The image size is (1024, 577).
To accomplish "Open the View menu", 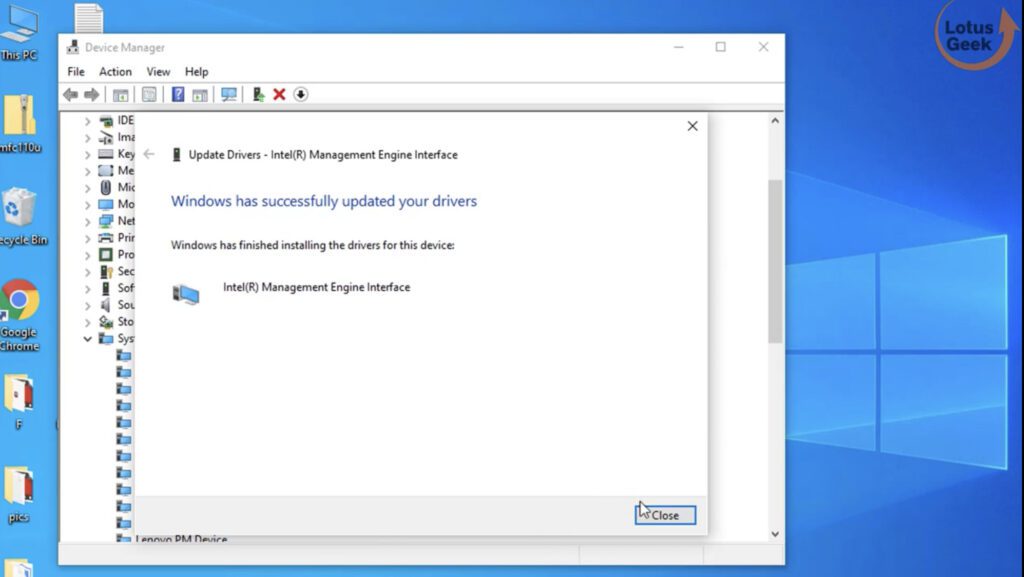I will click(158, 72).
